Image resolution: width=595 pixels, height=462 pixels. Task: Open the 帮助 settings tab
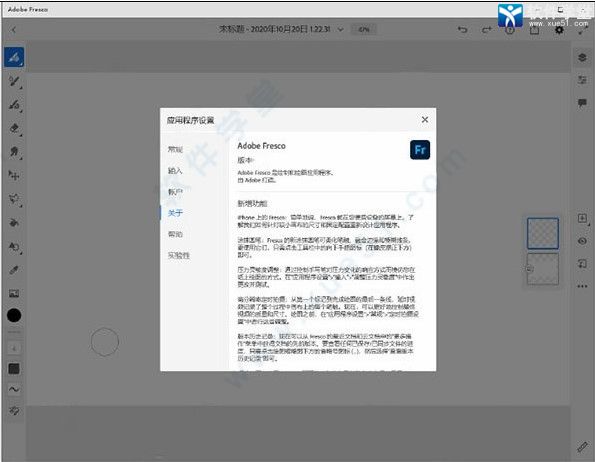click(x=175, y=234)
